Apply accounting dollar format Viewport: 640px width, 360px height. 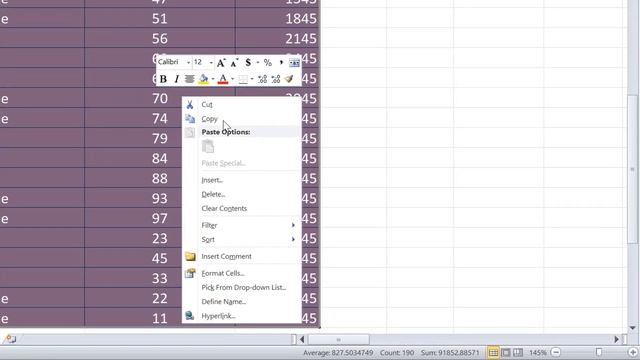click(248, 63)
